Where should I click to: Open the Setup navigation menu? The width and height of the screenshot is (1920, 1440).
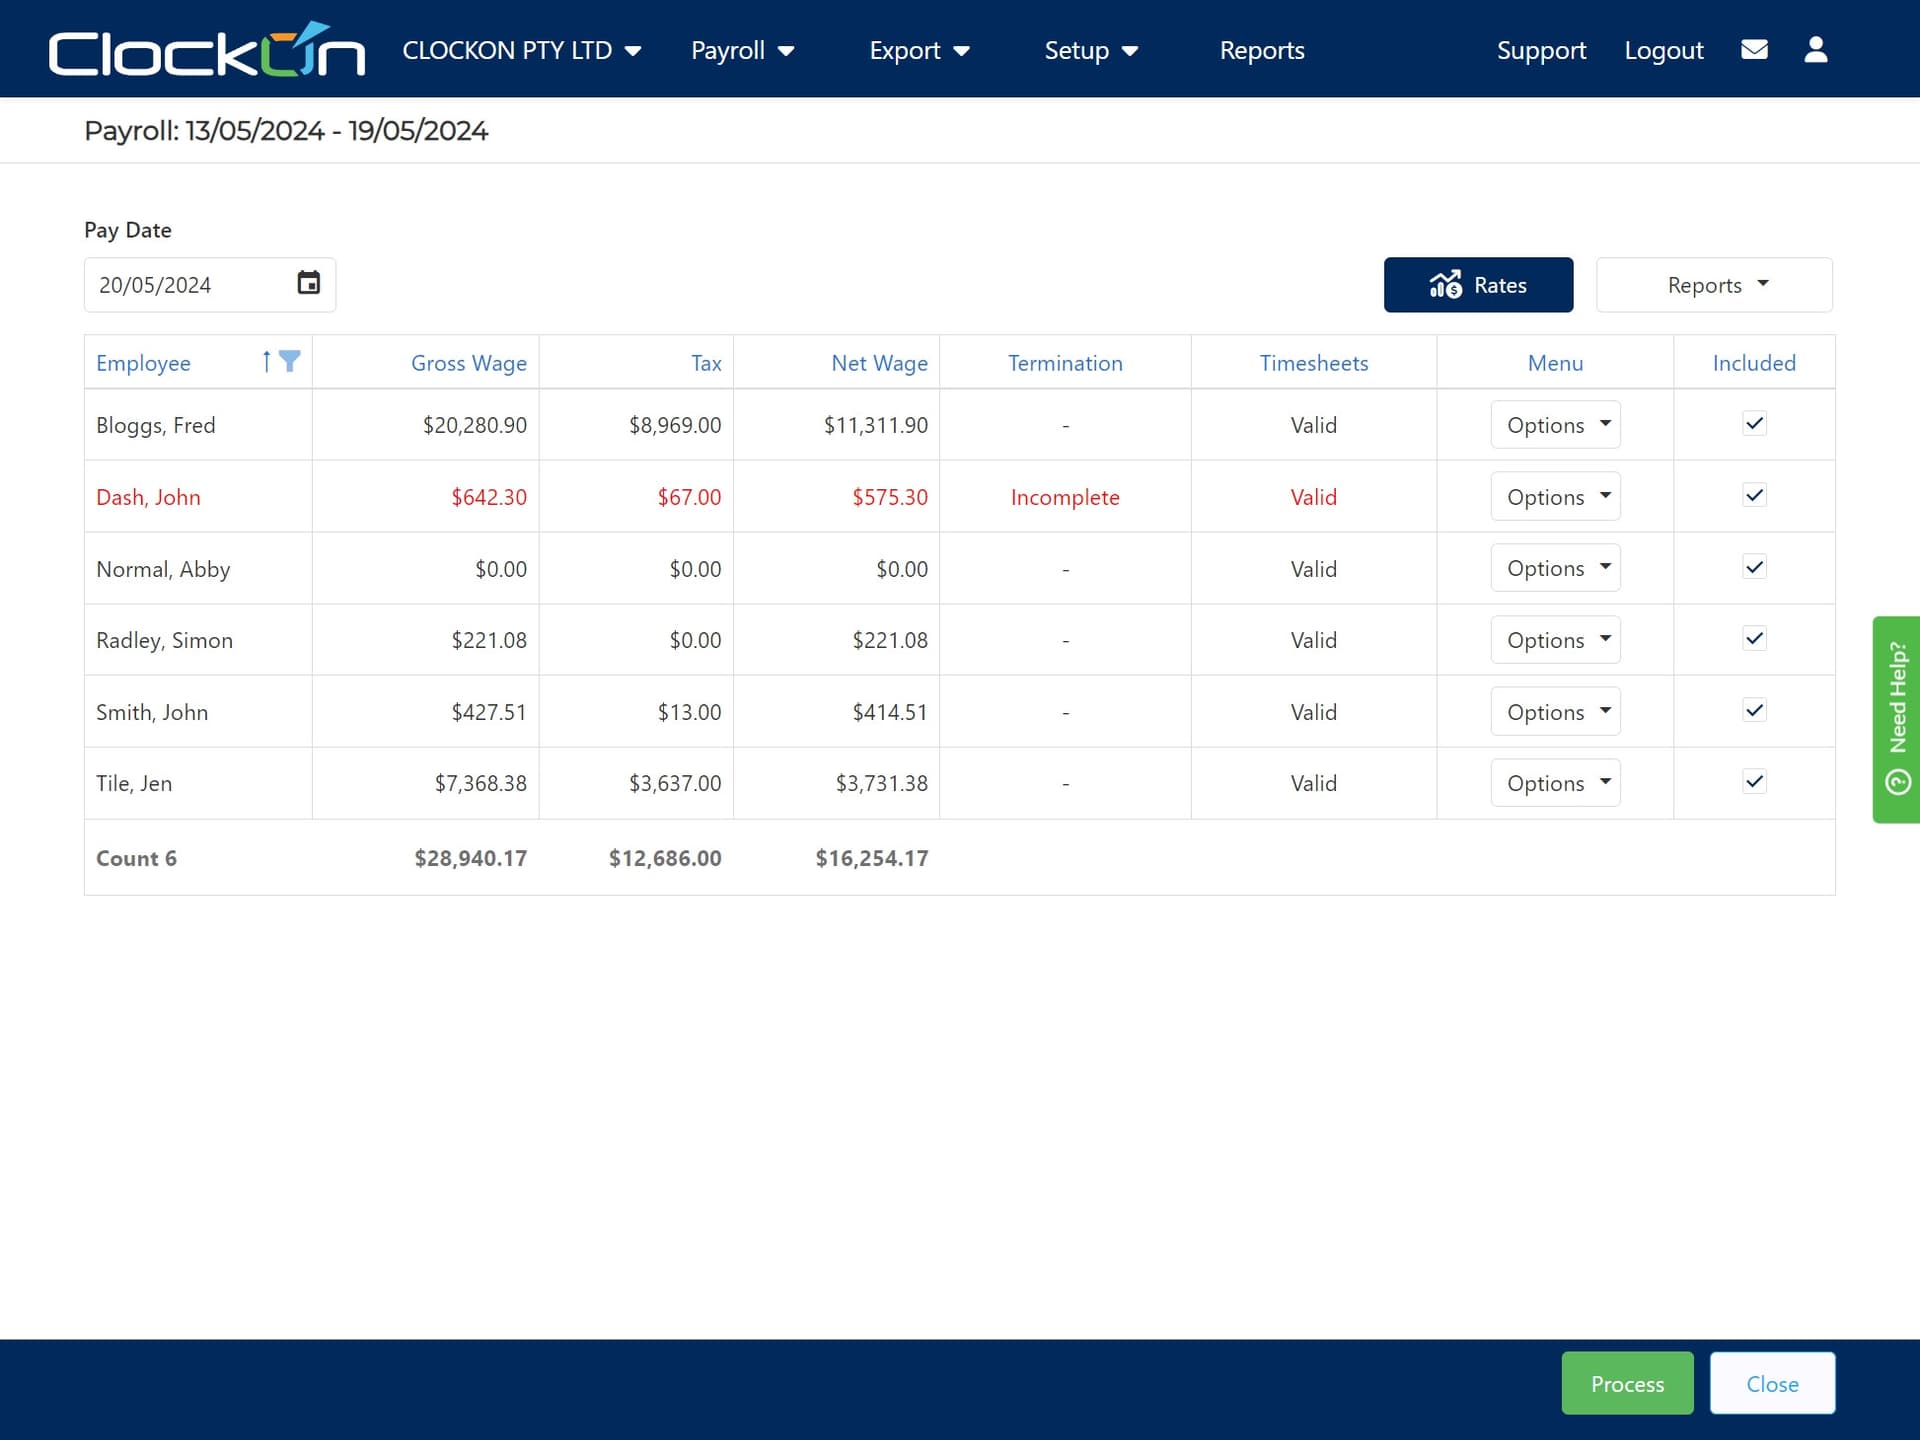tap(1091, 50)
